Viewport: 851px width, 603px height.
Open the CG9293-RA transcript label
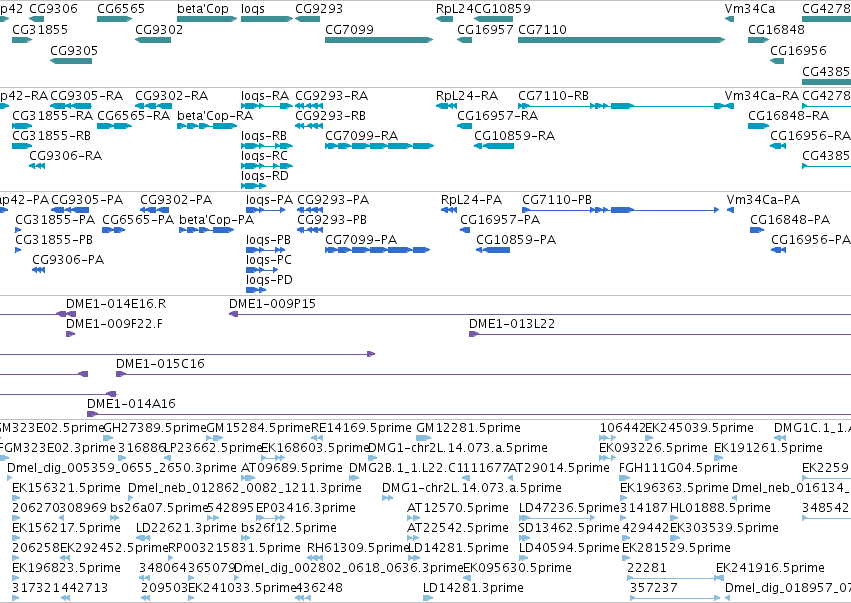click(332, 96)
